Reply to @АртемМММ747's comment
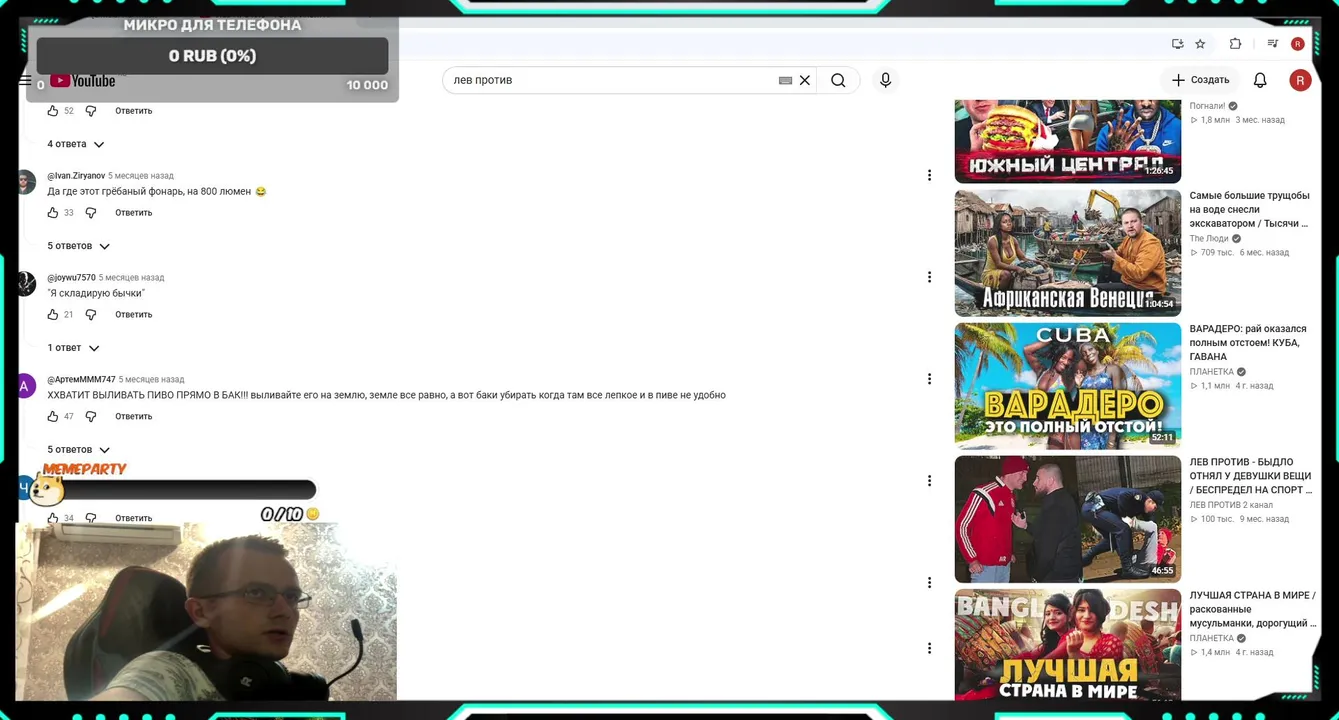 tap(133, 417)
